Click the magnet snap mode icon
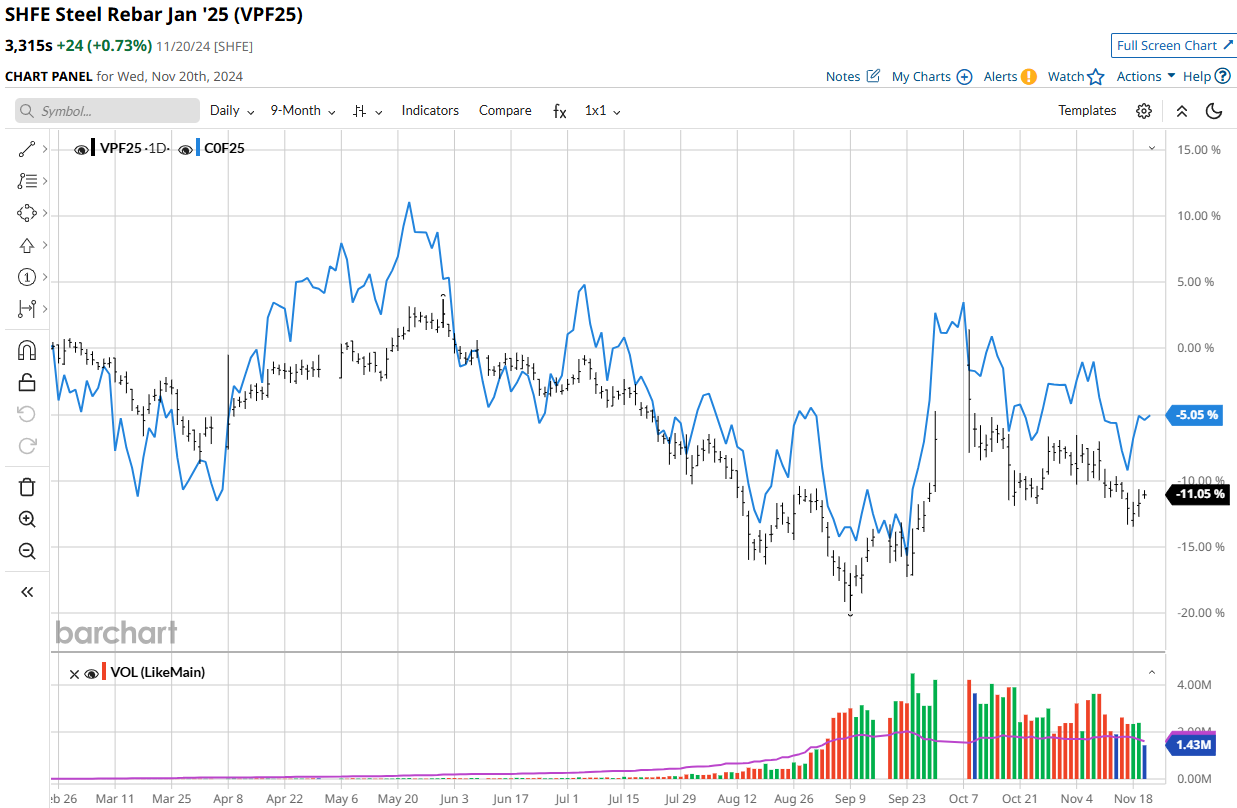1237x808 pixels. [27, 350]
